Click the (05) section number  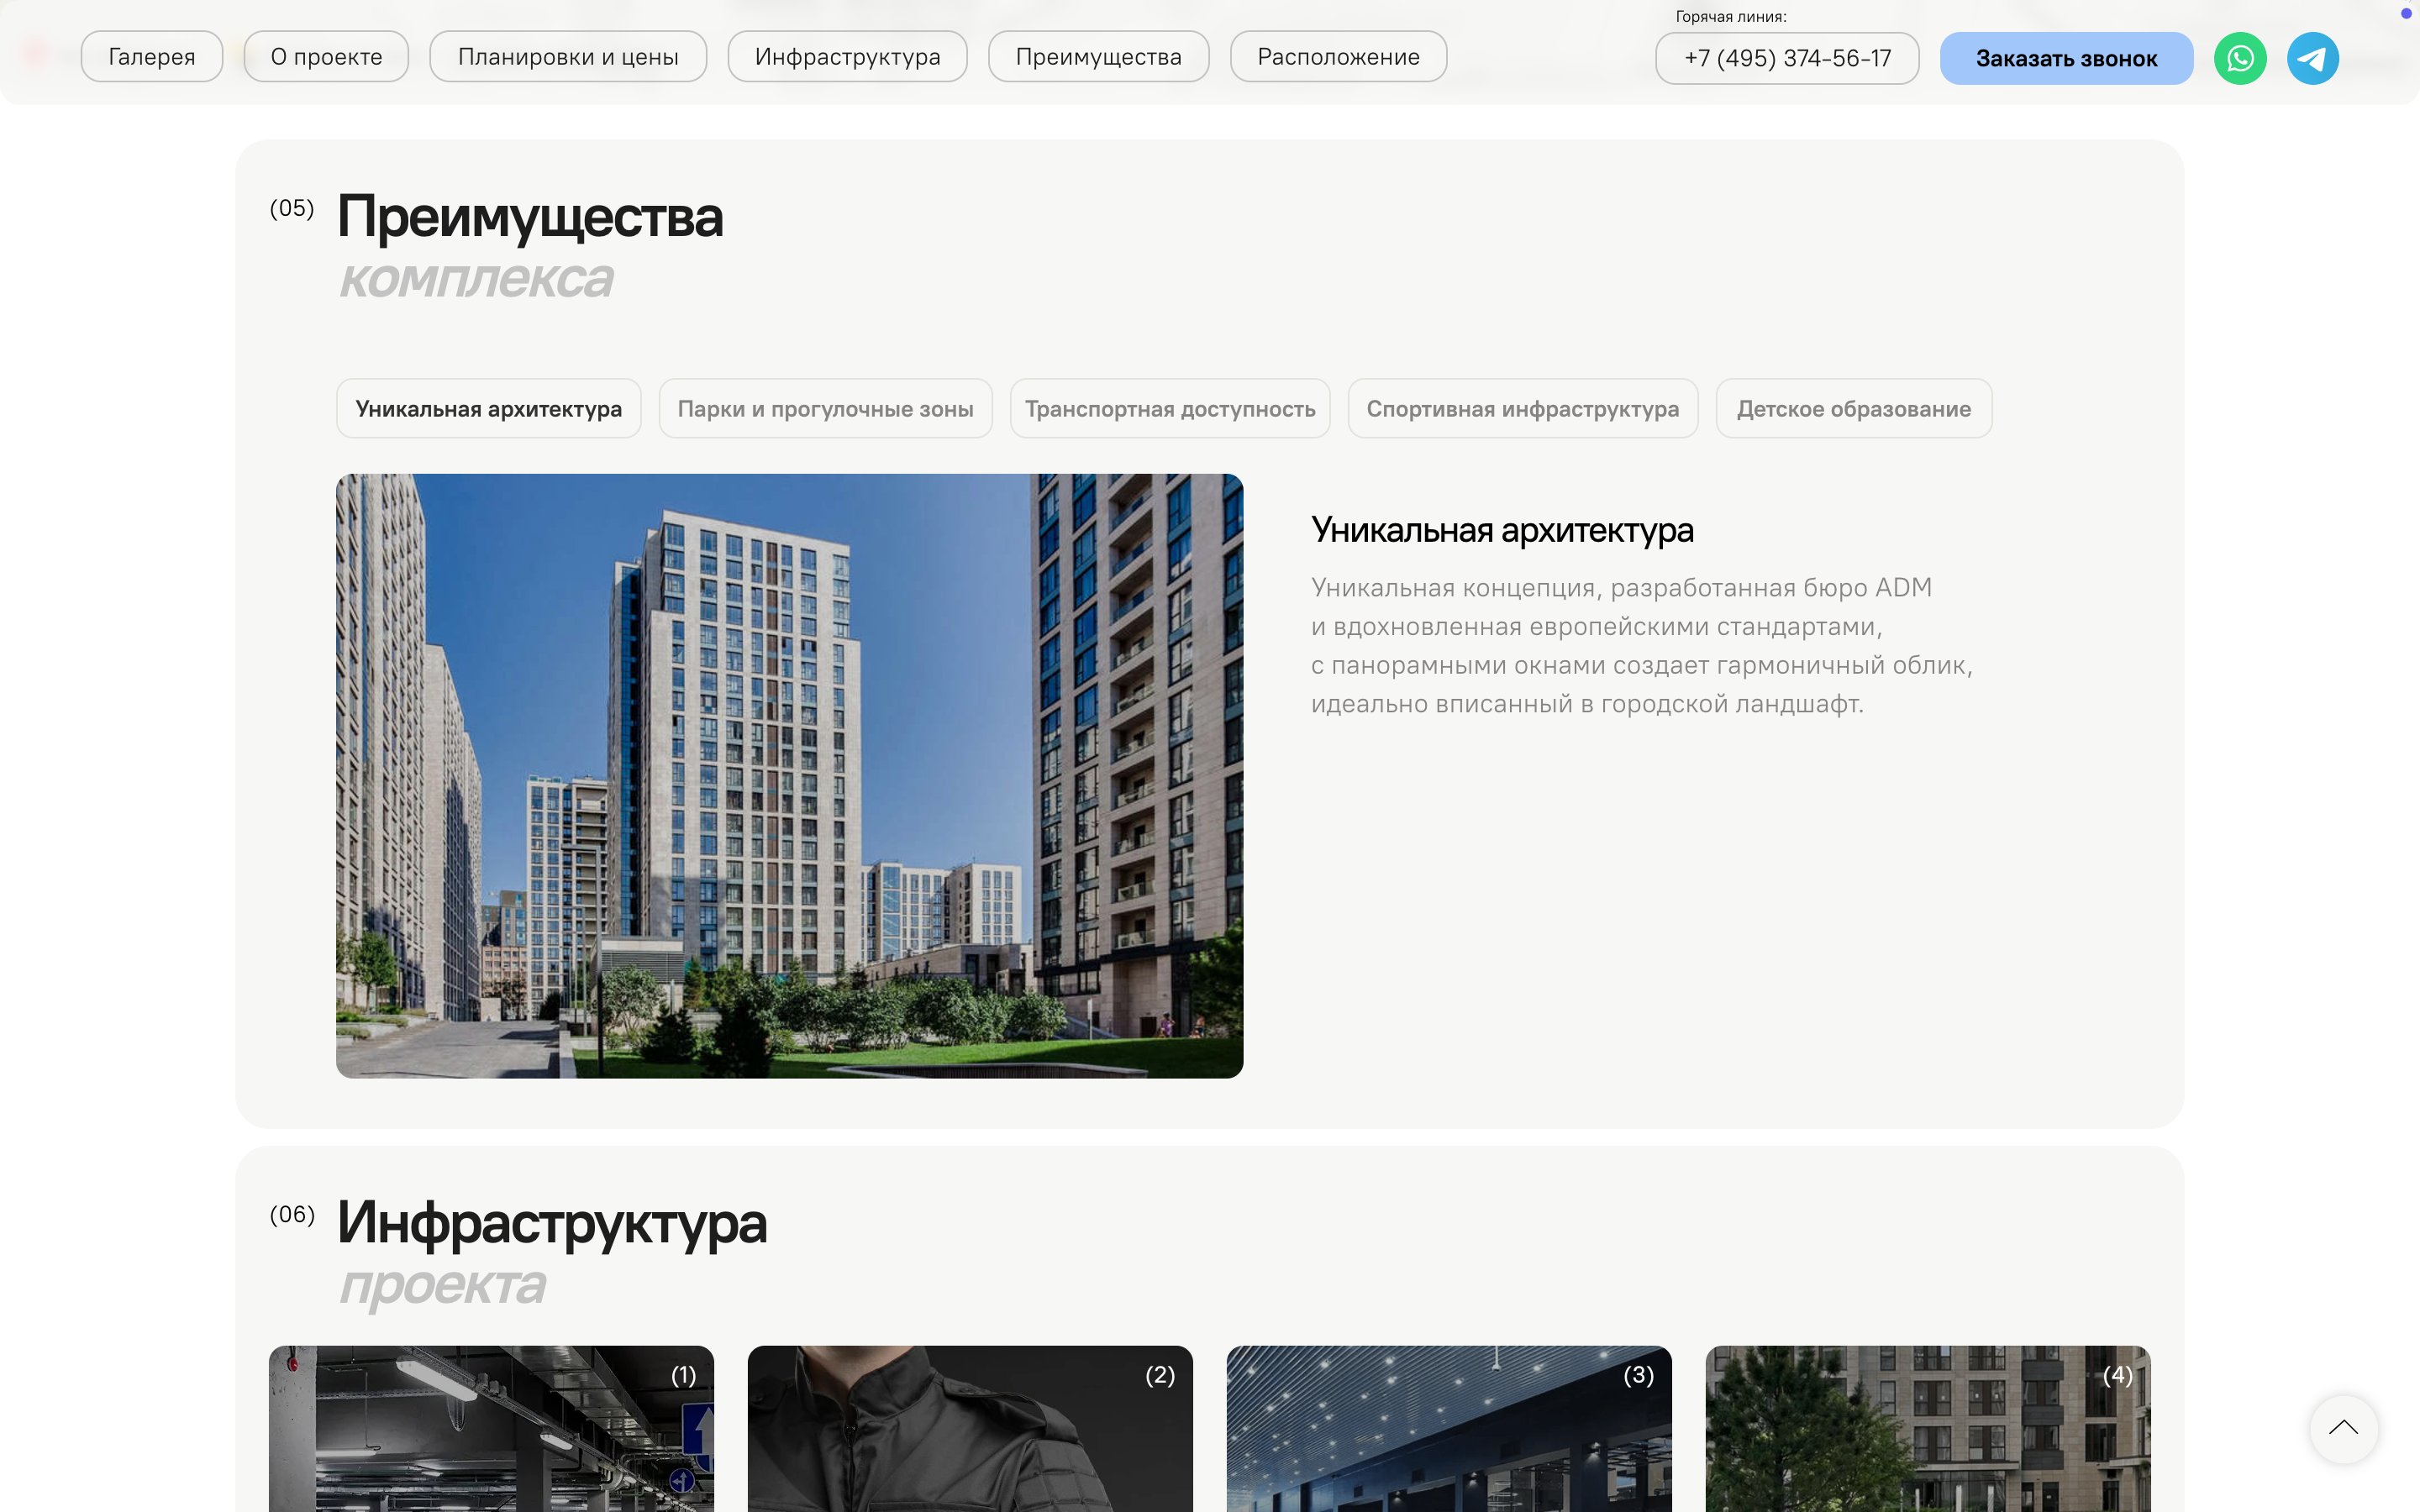(292, 208)
